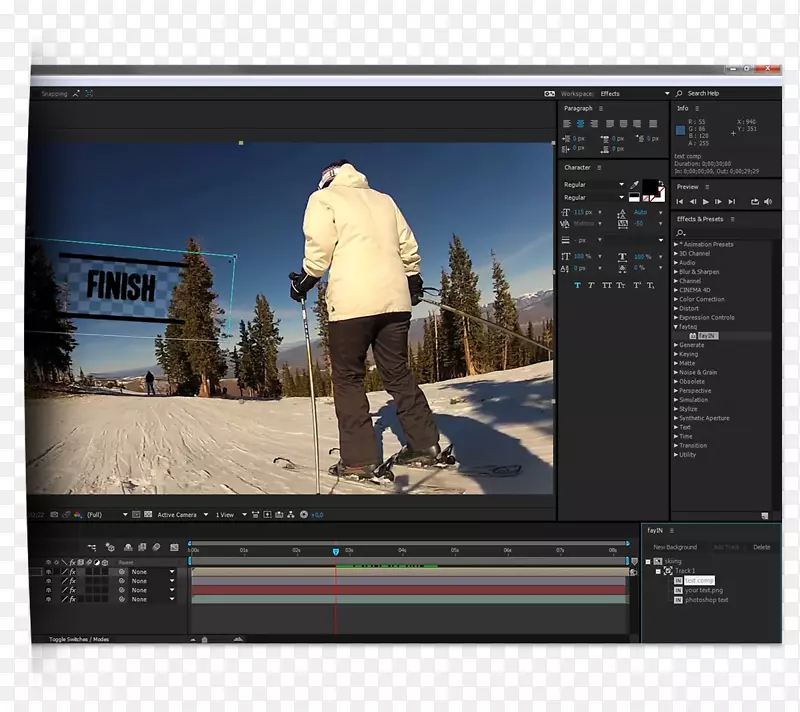Click the search icon in Effects & Presets
The height and width of the screenshot is (712, 800).
679,233
